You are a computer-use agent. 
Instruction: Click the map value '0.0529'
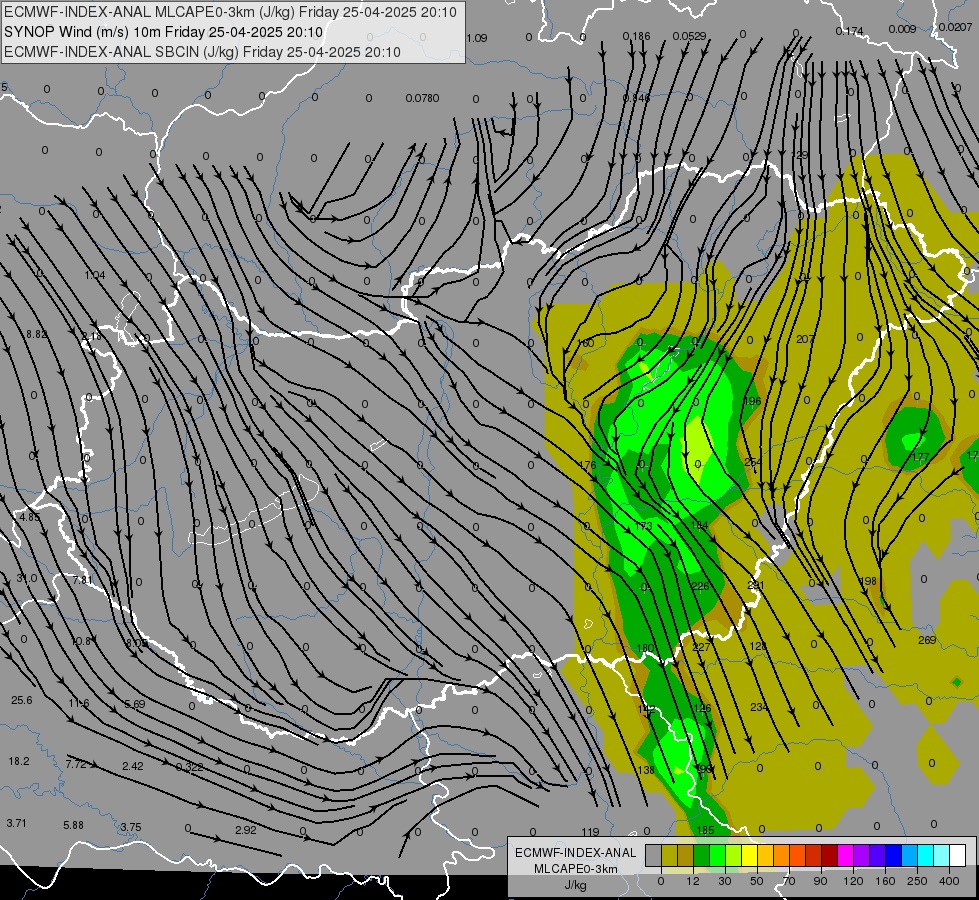point(689,36)
